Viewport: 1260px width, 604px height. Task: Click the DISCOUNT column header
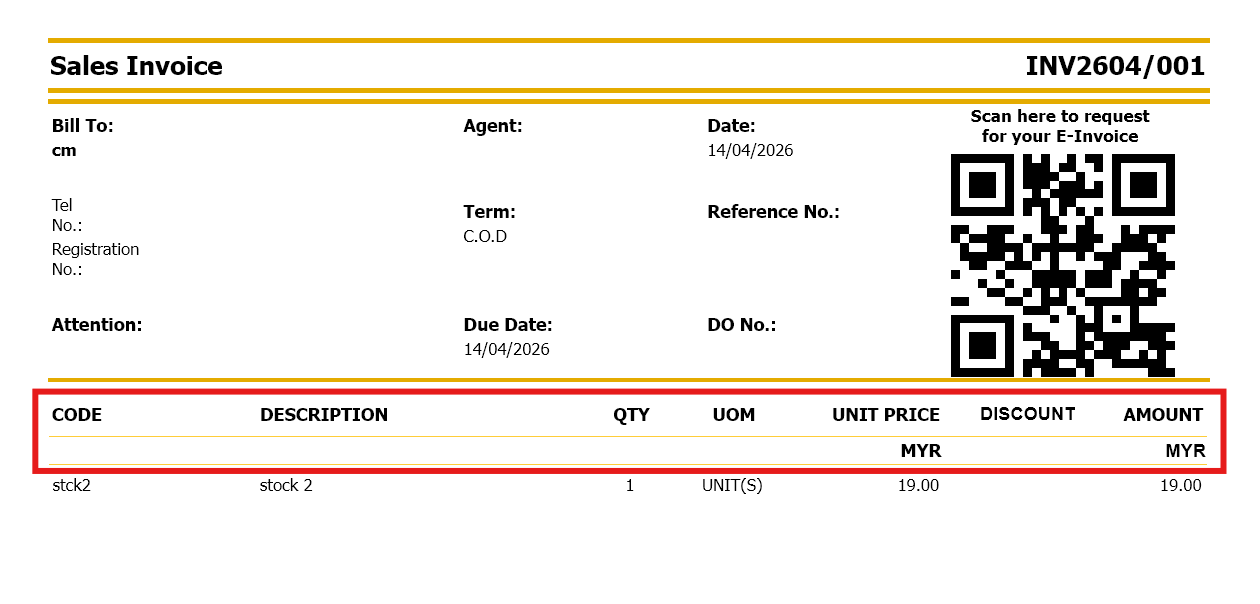(x=1027, y=414)
